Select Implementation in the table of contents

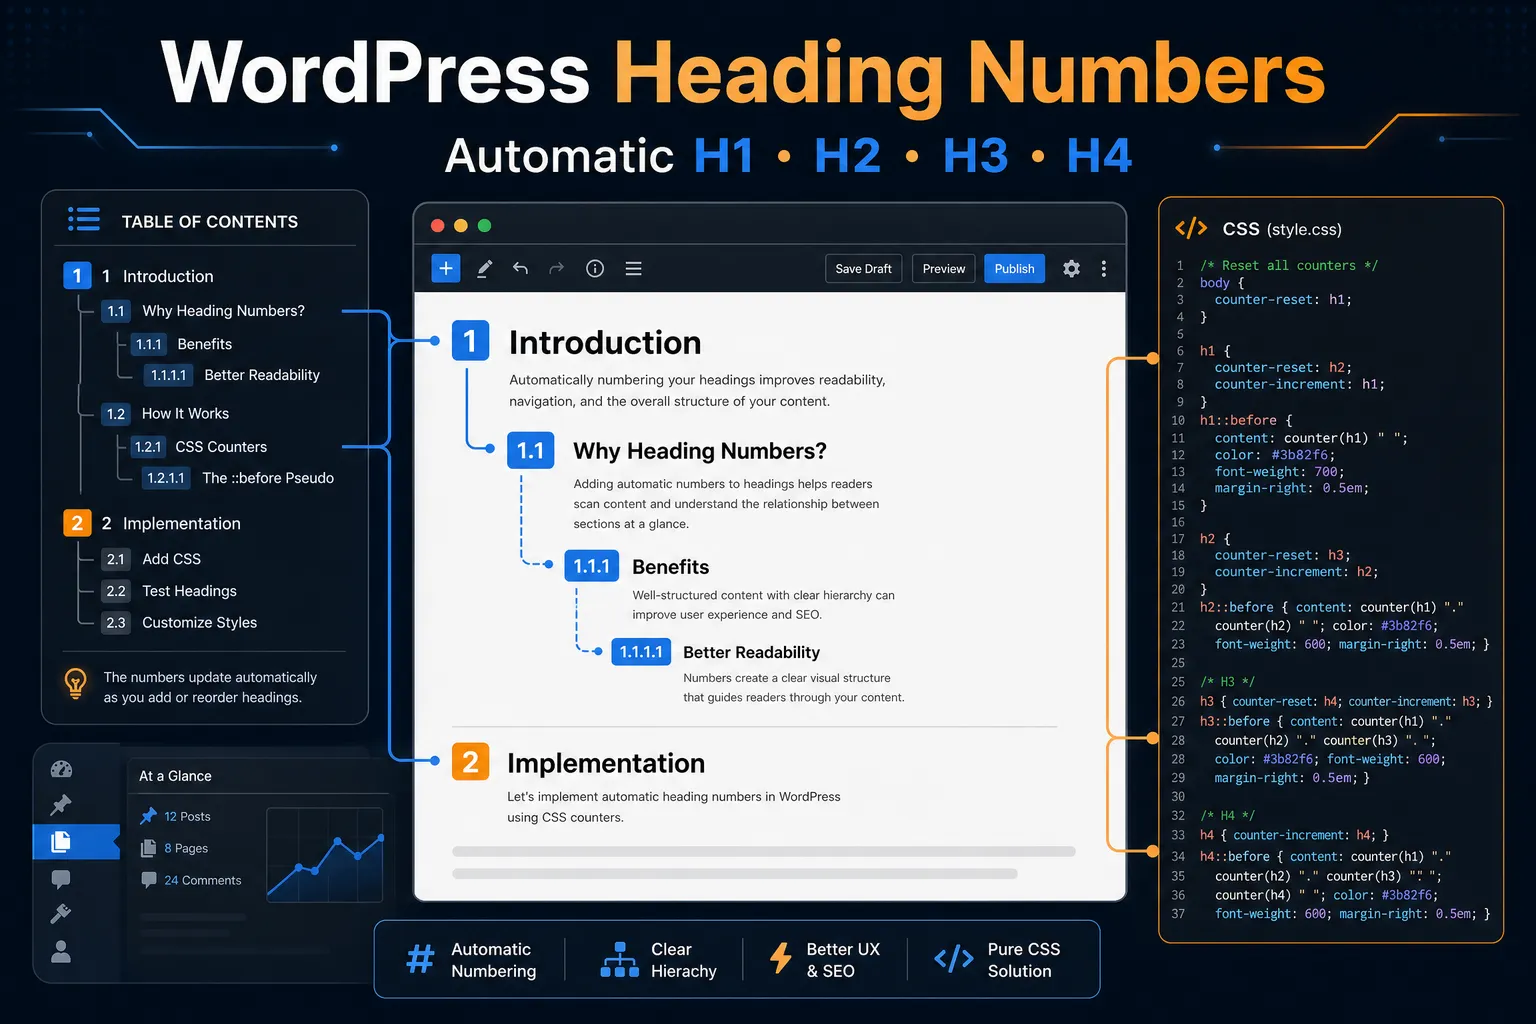[182, 523]
